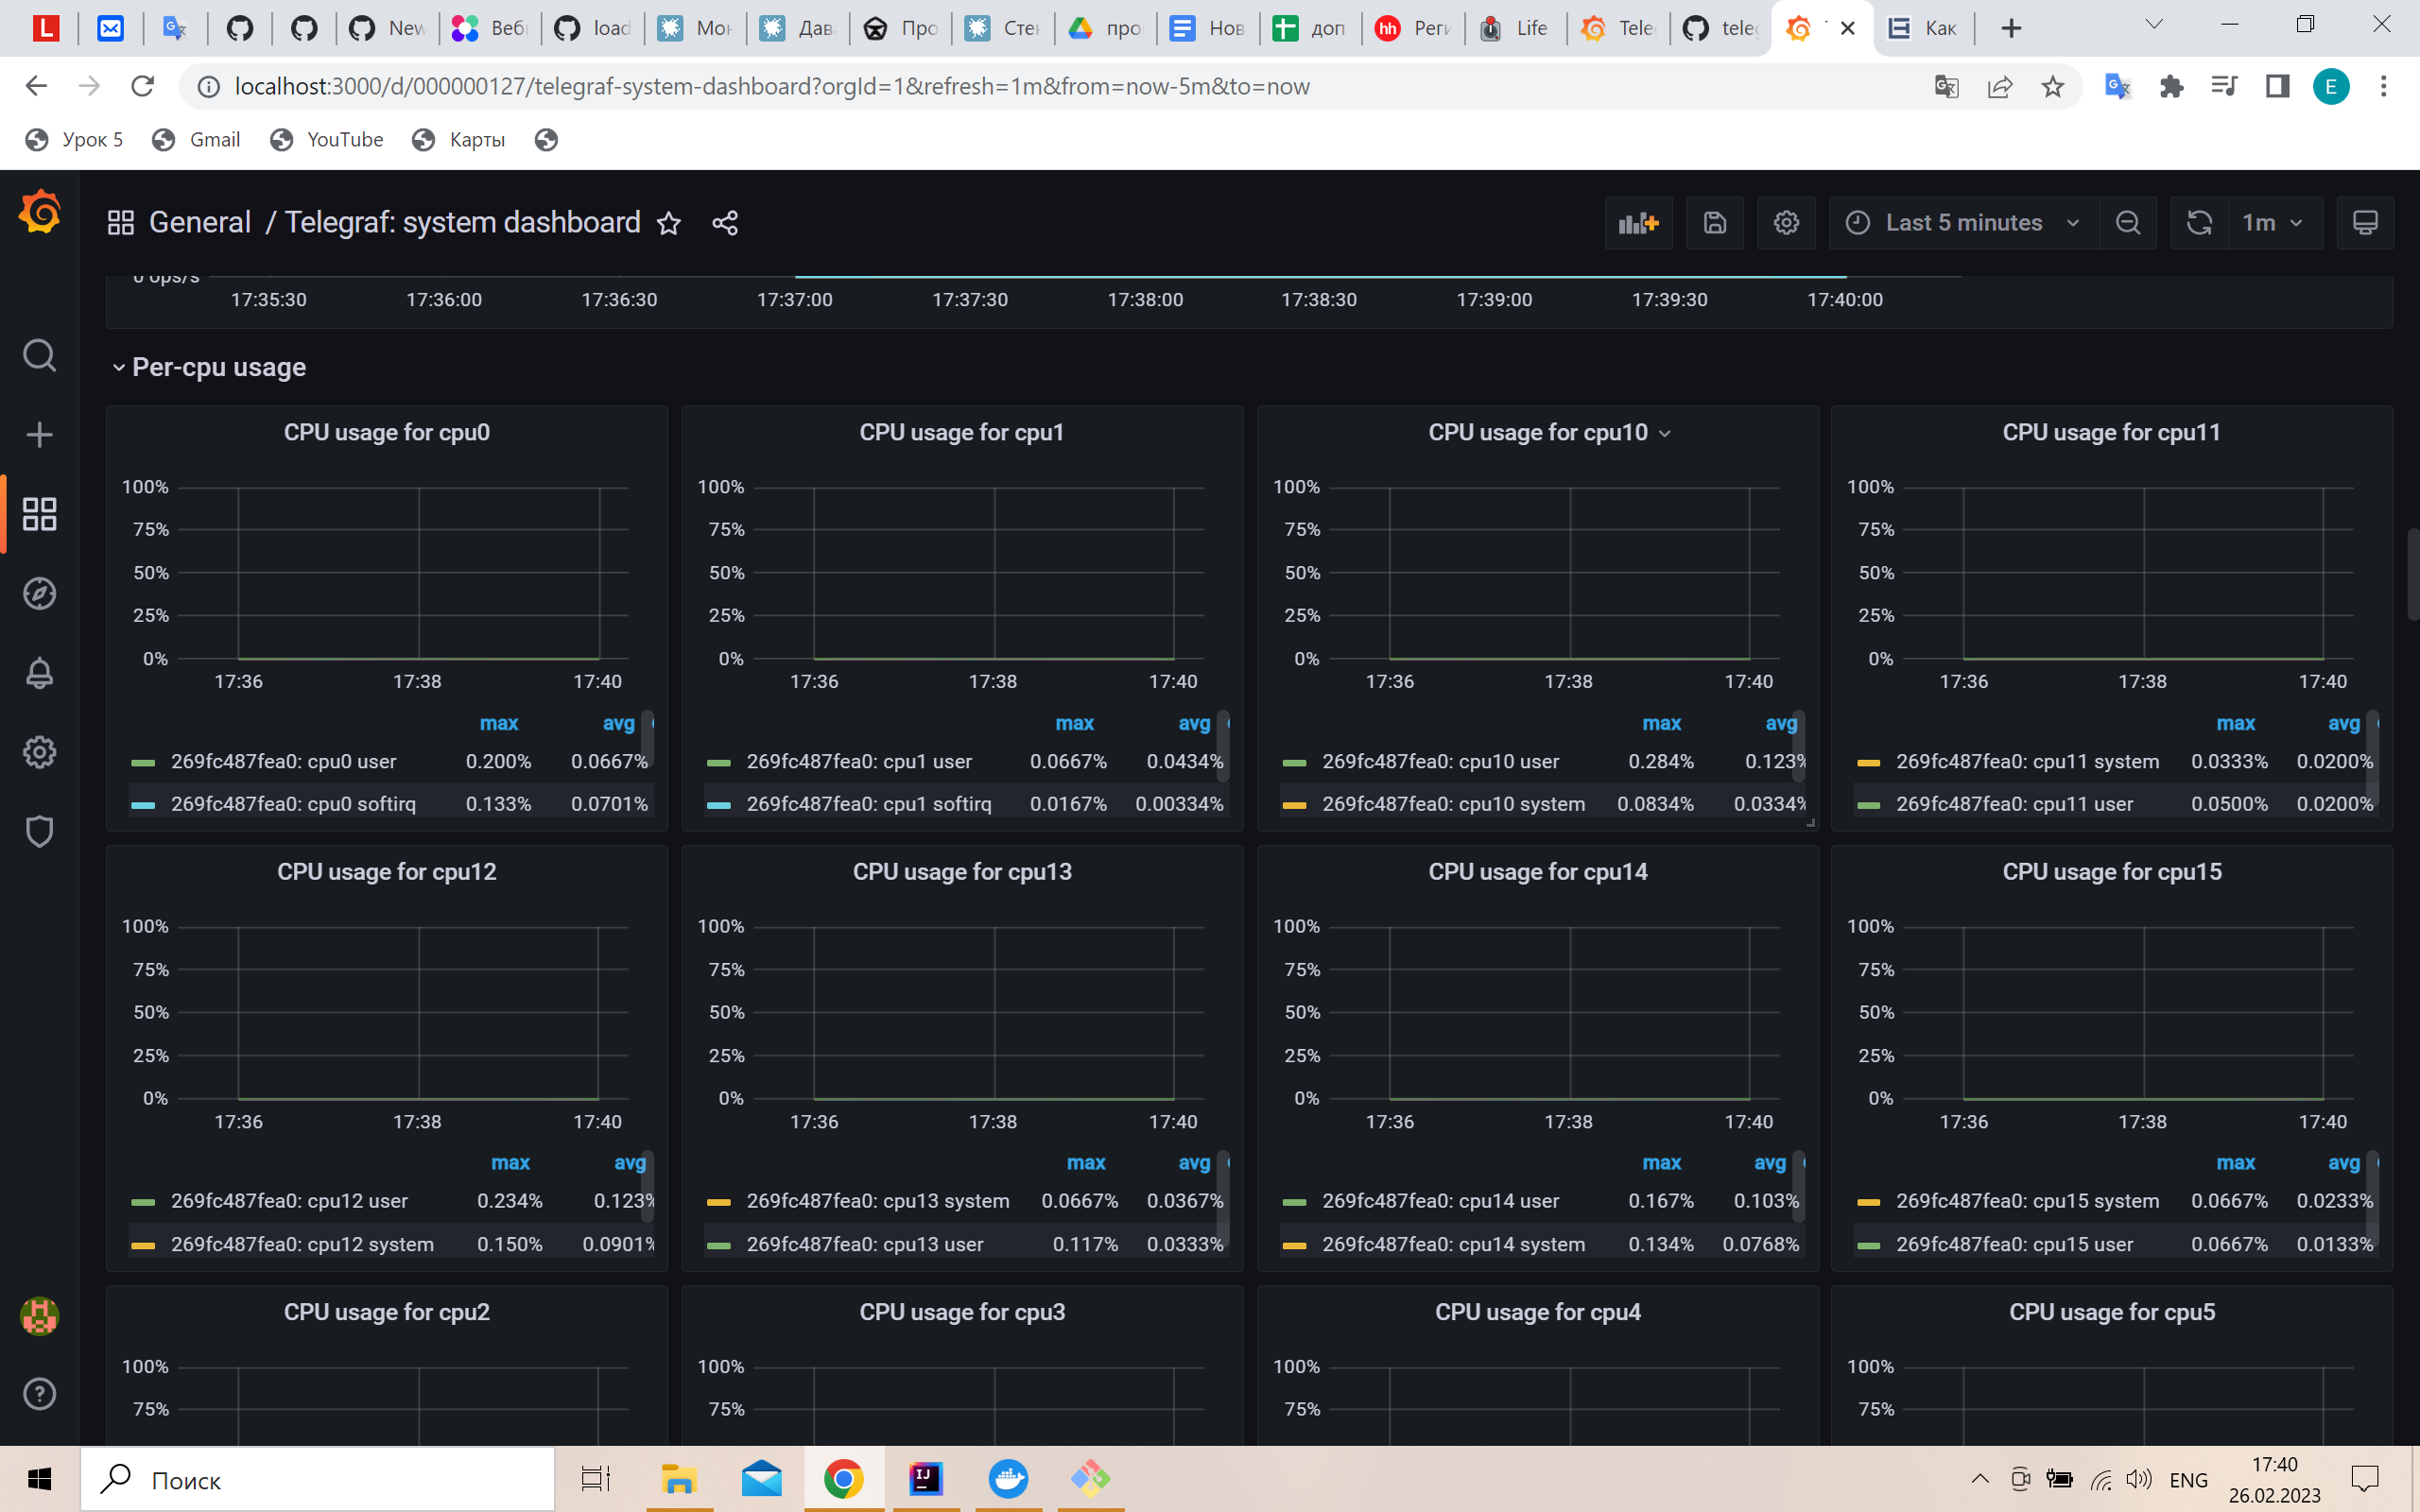Open Explore via the compass icon
This screenshot has height=1512, width=2420.
39,592
